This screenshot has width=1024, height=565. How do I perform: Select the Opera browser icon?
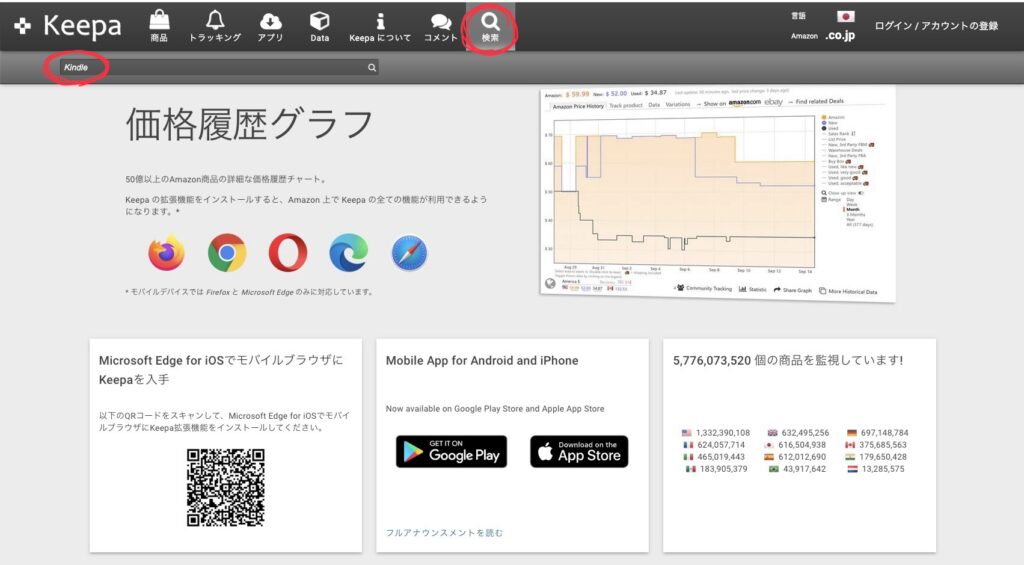(288, 253)
